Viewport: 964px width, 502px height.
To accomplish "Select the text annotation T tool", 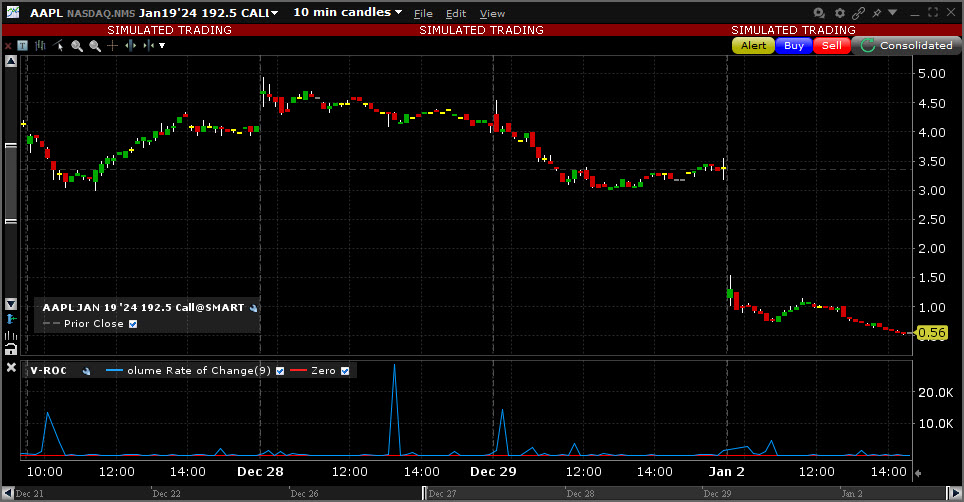I will 23,45.
